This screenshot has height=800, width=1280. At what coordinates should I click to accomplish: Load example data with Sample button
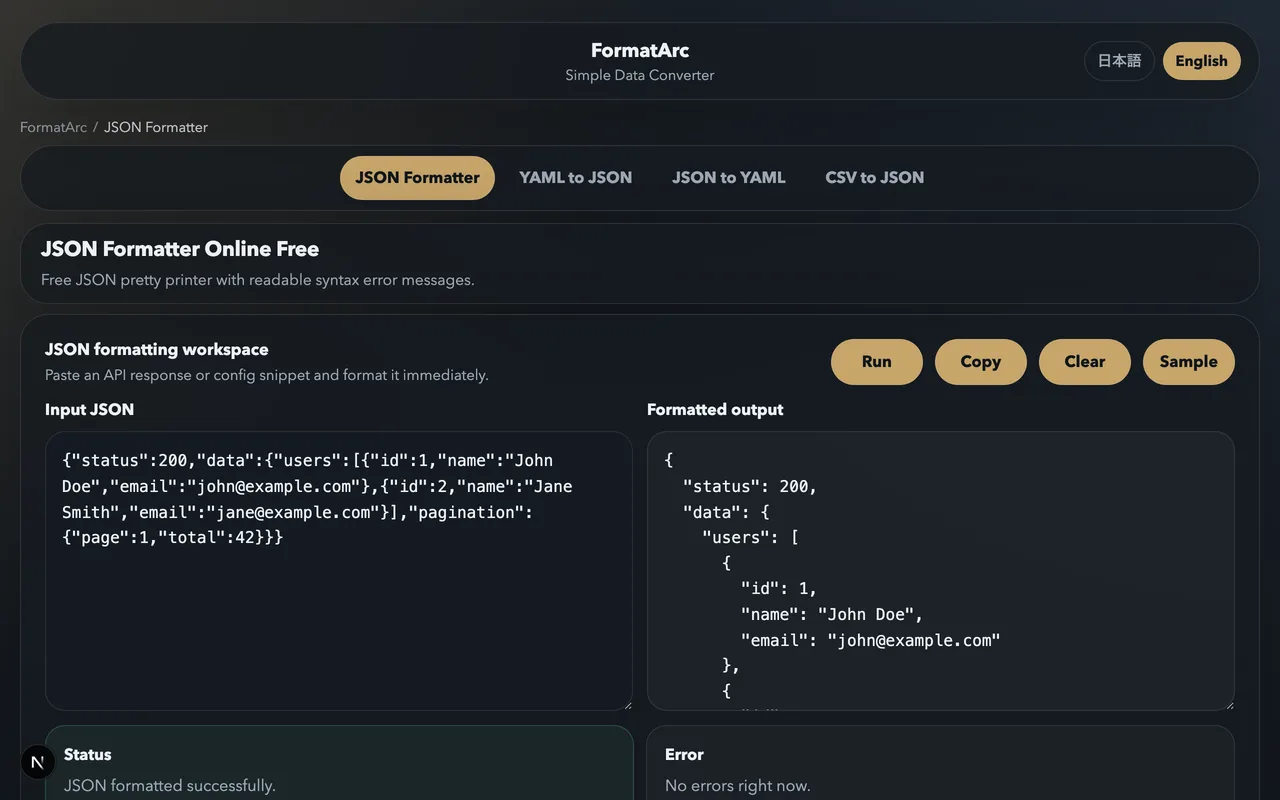[1188, 362]
